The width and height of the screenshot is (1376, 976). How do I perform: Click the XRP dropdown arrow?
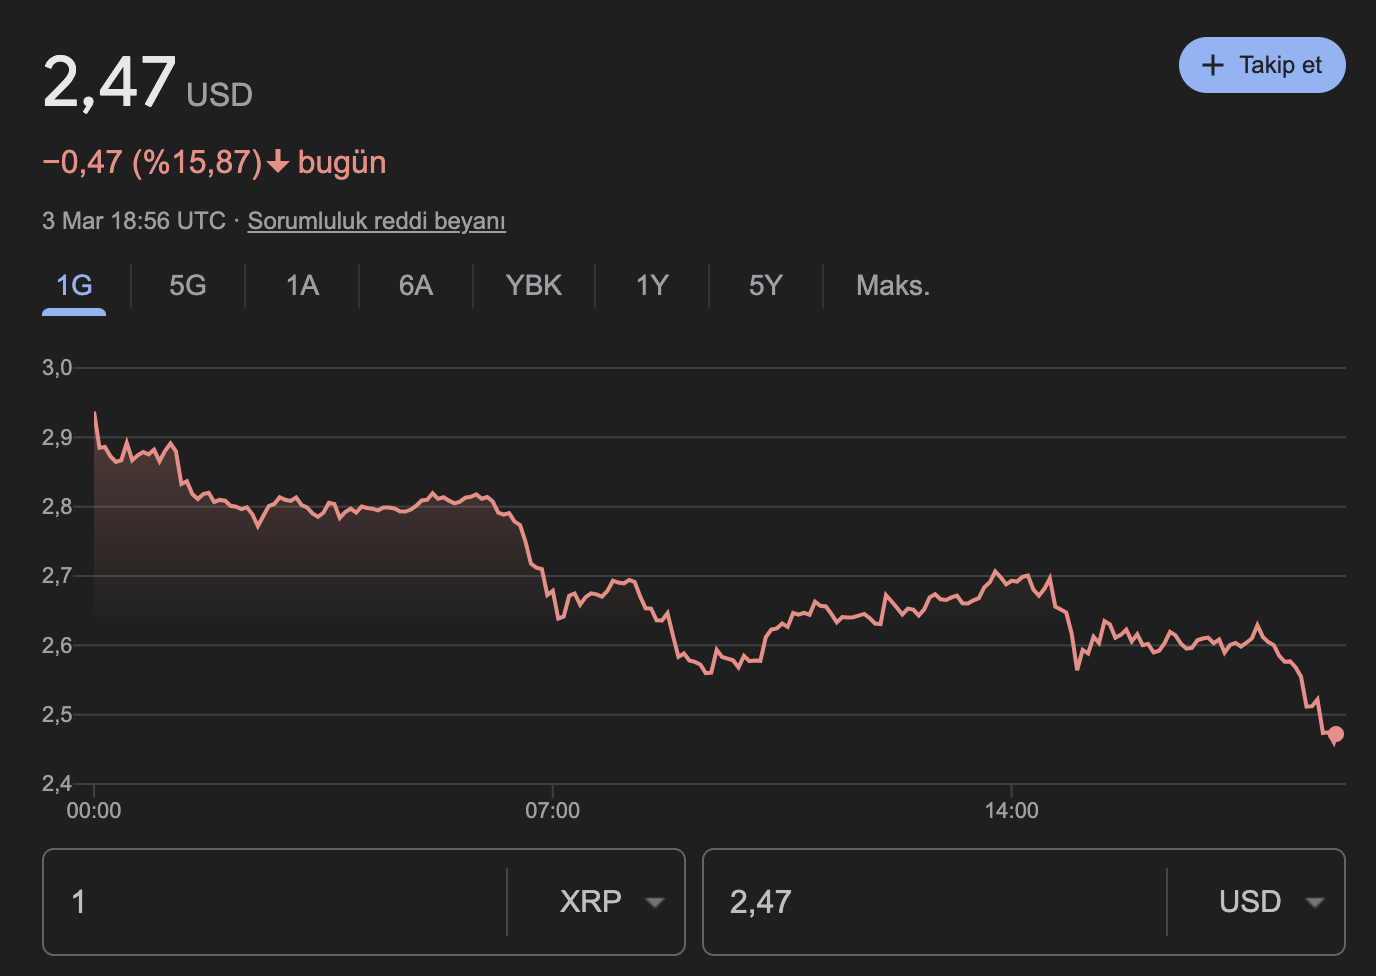click(655, 903)
